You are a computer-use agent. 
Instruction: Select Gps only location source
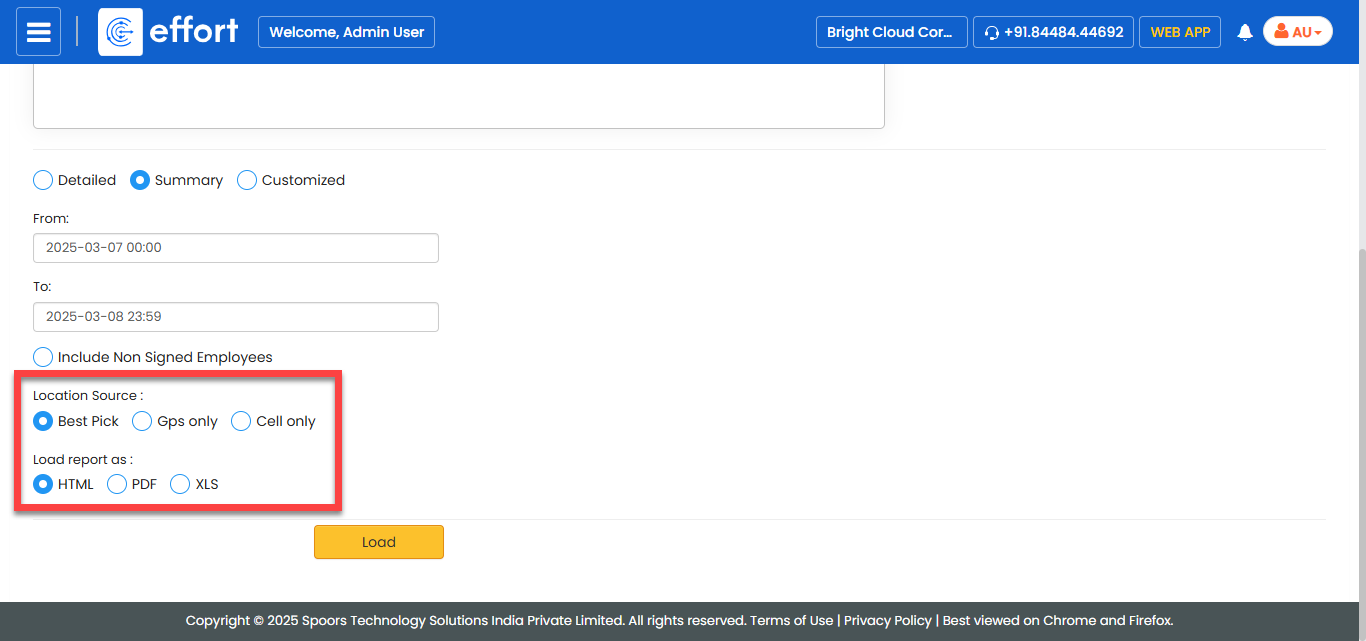pyautogui.click(x=143, y=421)
